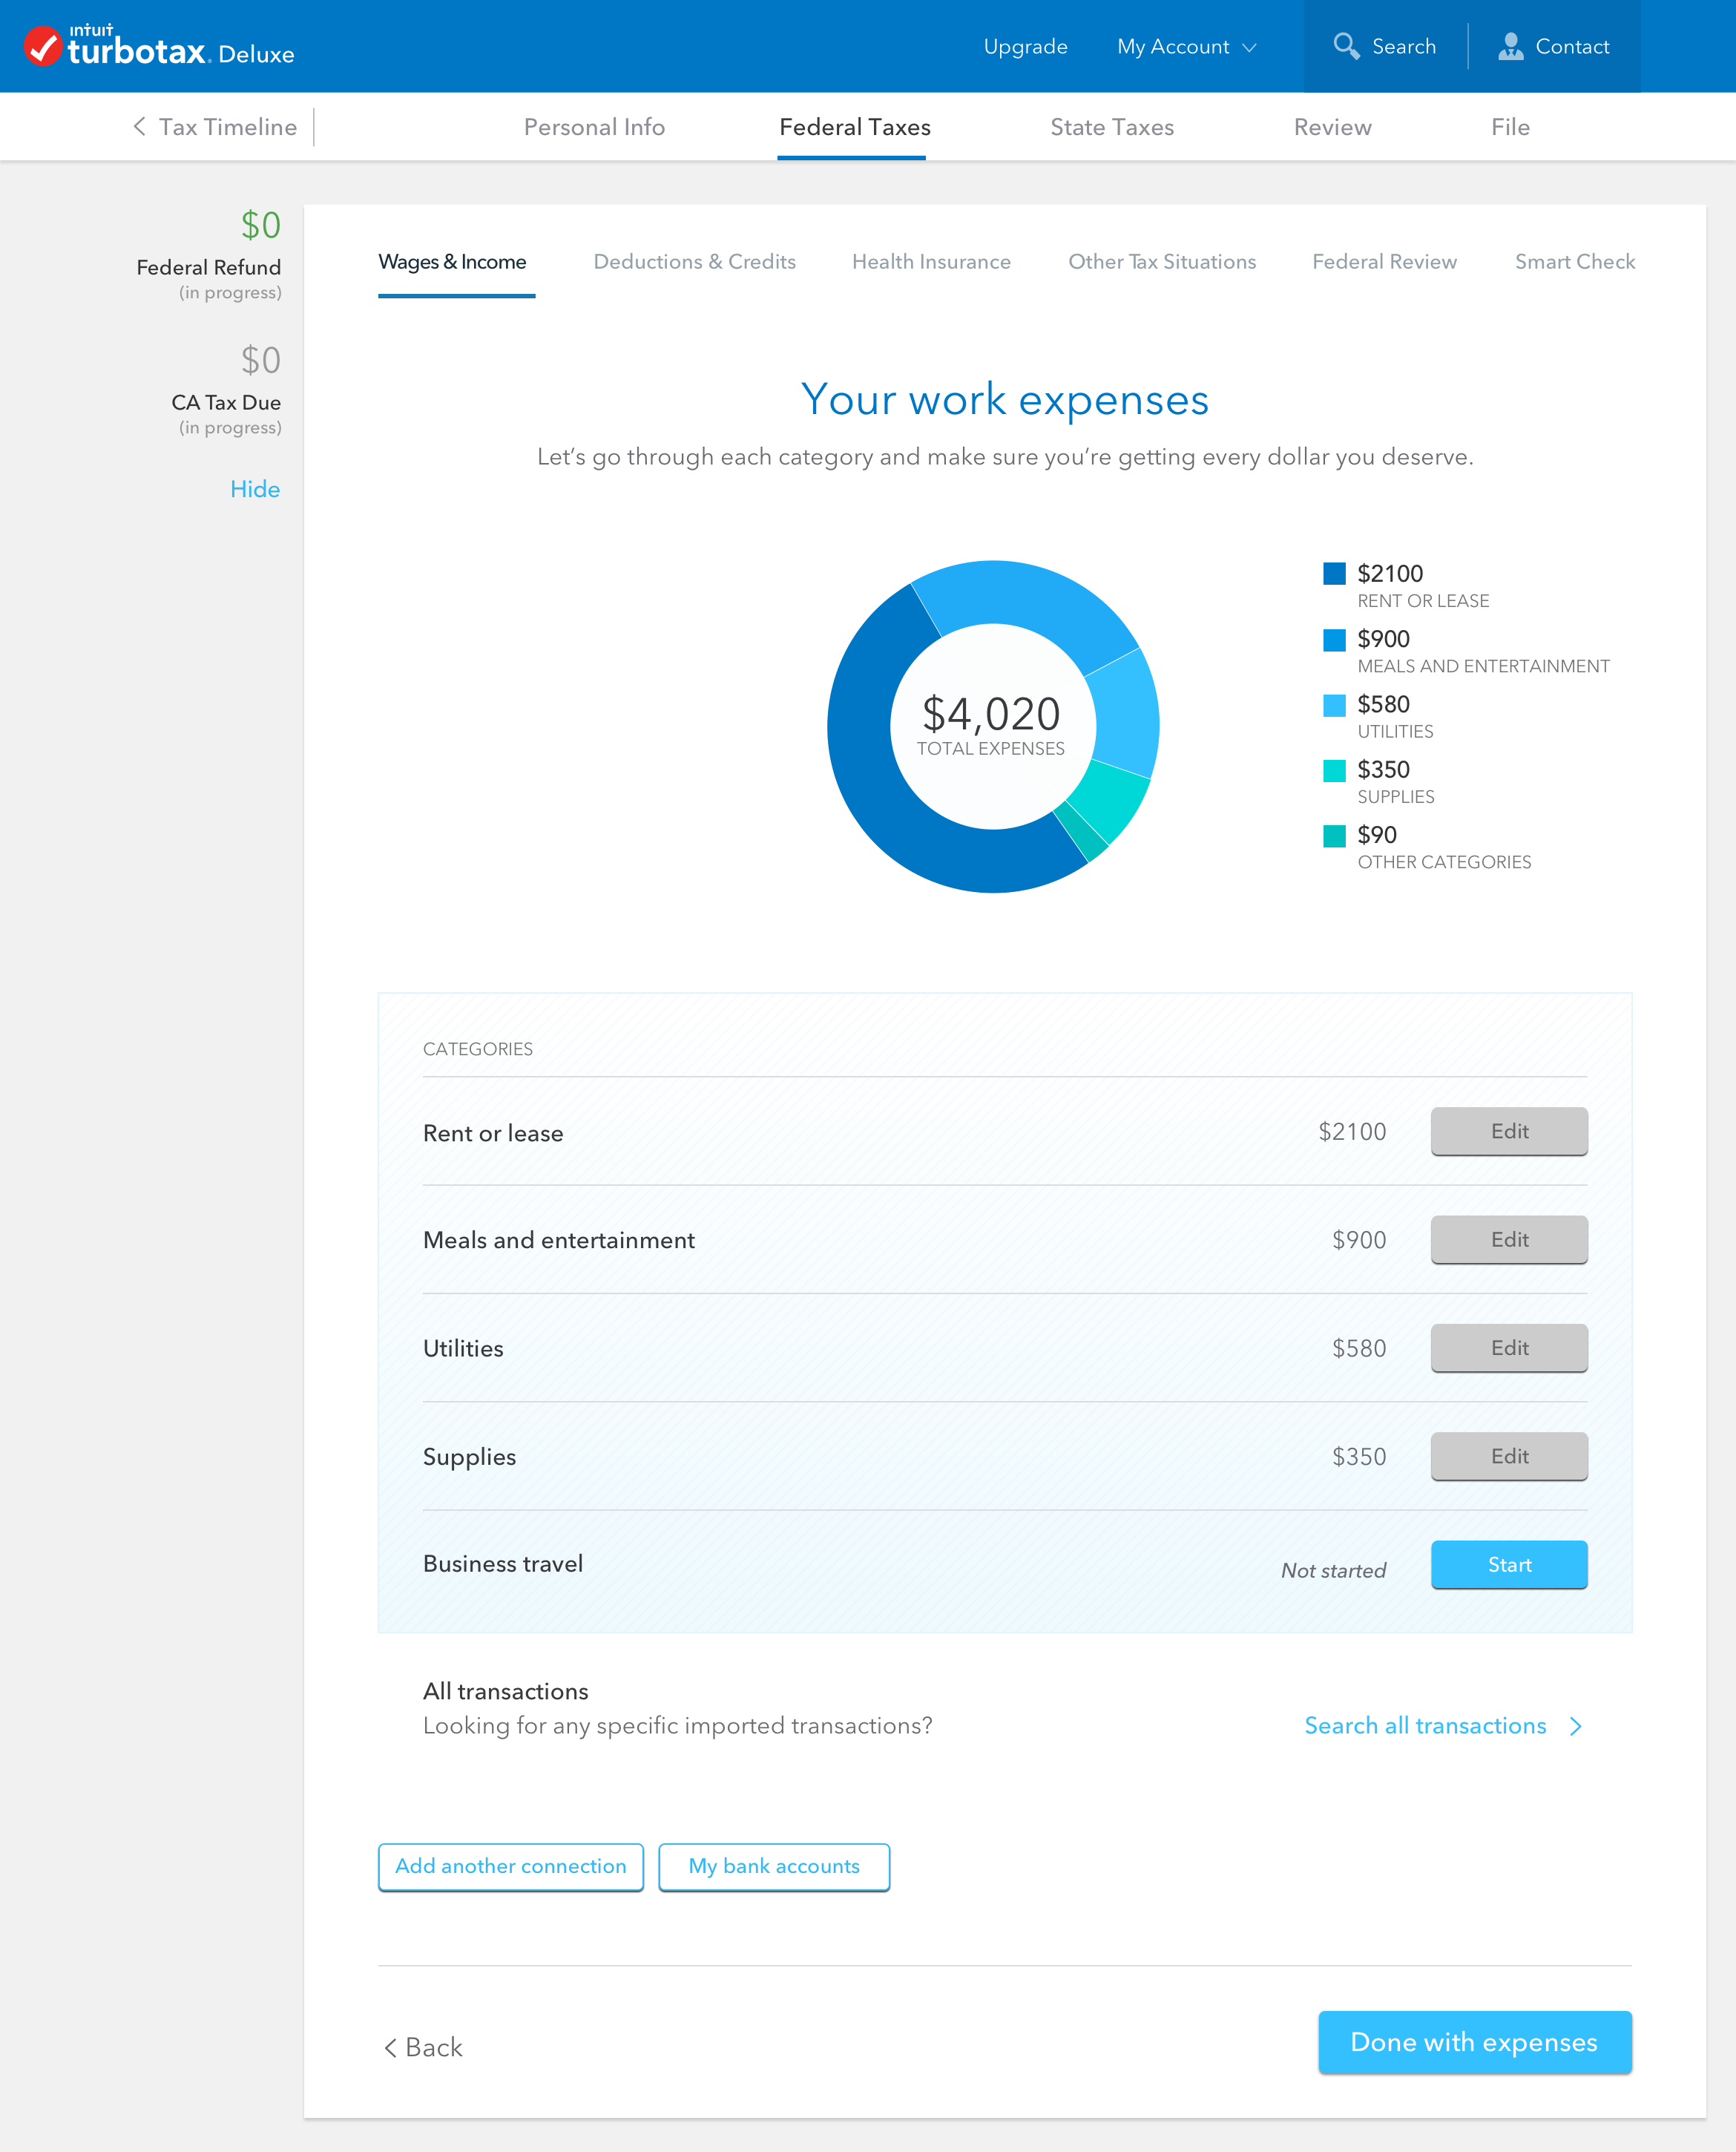1736x2152 pixels.
Task: Click the Contact person icon
Action: (x=1510, y=46)
